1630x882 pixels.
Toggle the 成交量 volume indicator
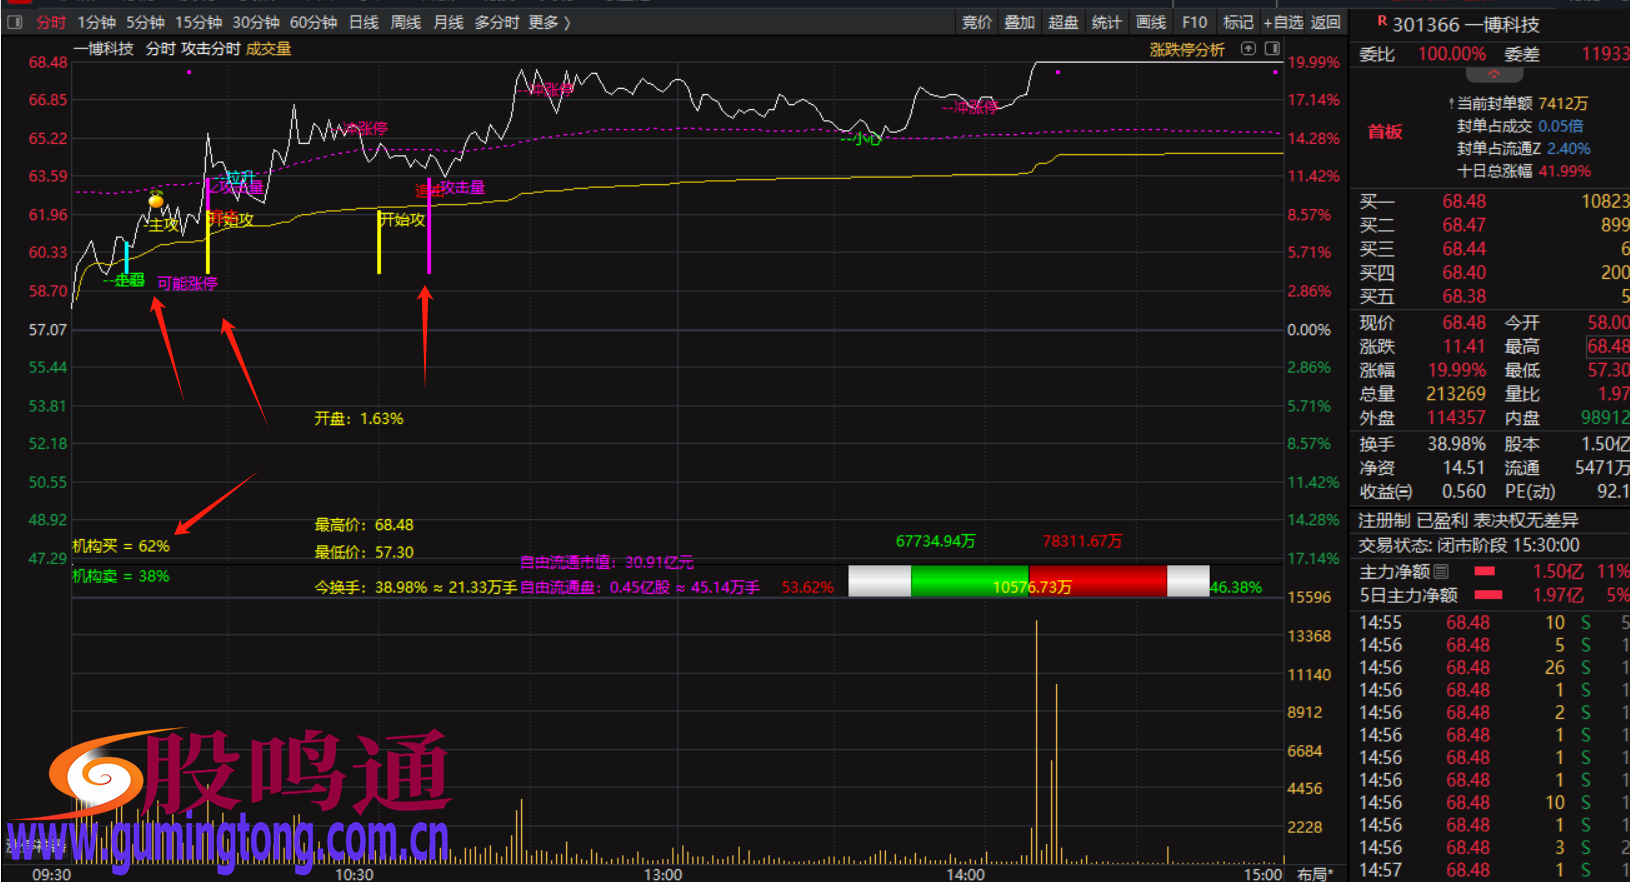pos(268,49)
